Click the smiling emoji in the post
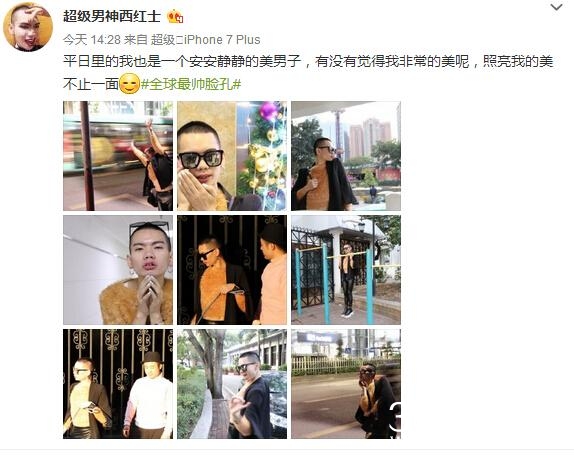This screenshot has height=456, width=574. click(x=130, y=84)
